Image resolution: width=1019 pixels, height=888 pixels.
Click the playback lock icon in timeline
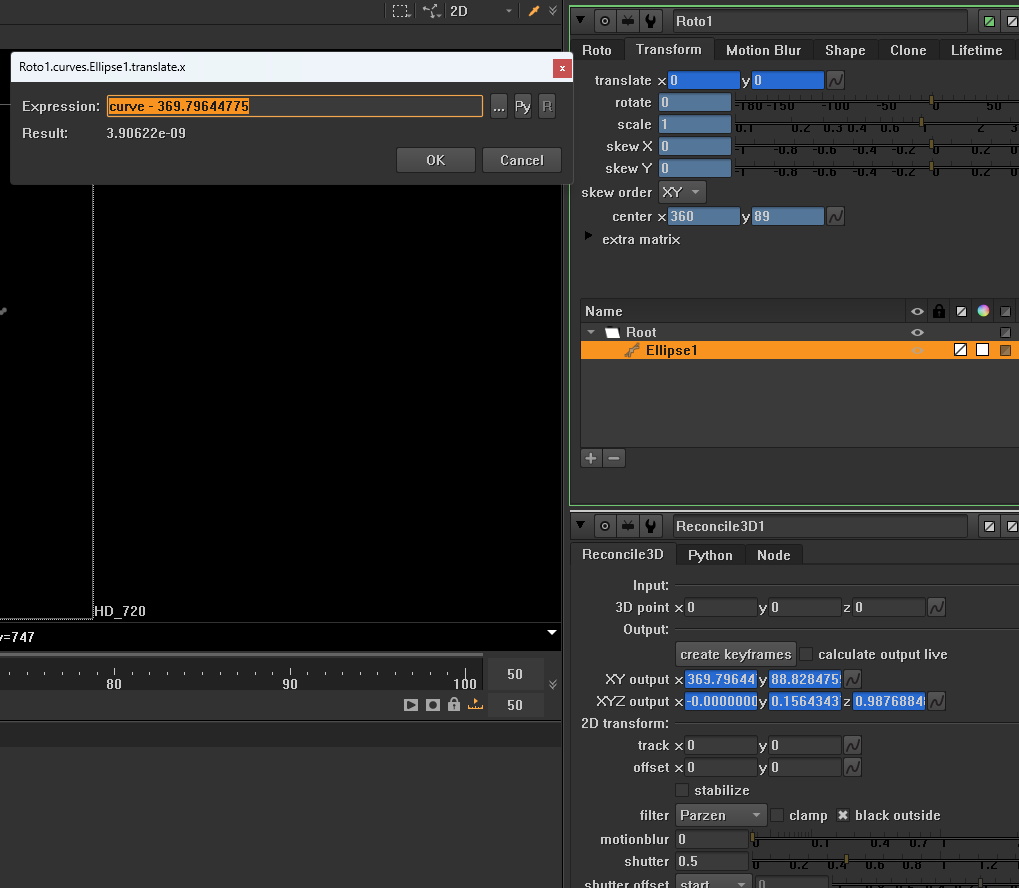[454, 705]
